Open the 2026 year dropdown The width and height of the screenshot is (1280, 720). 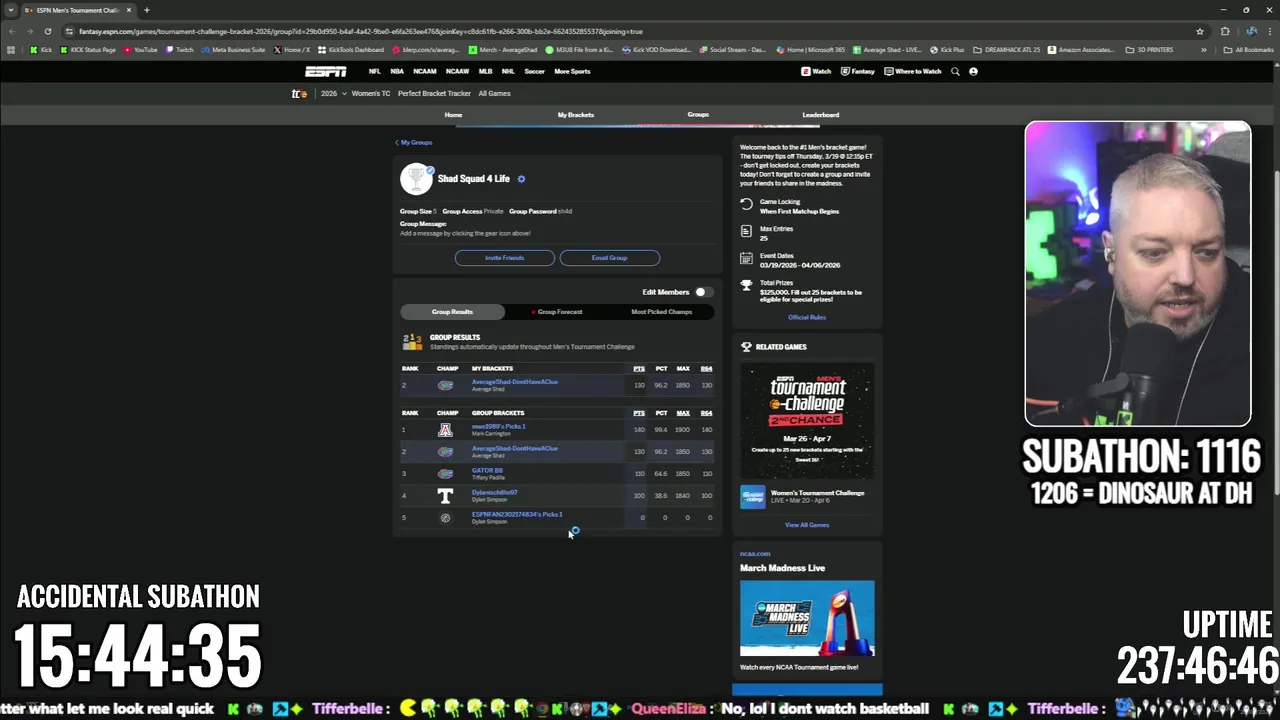[333, 93]
